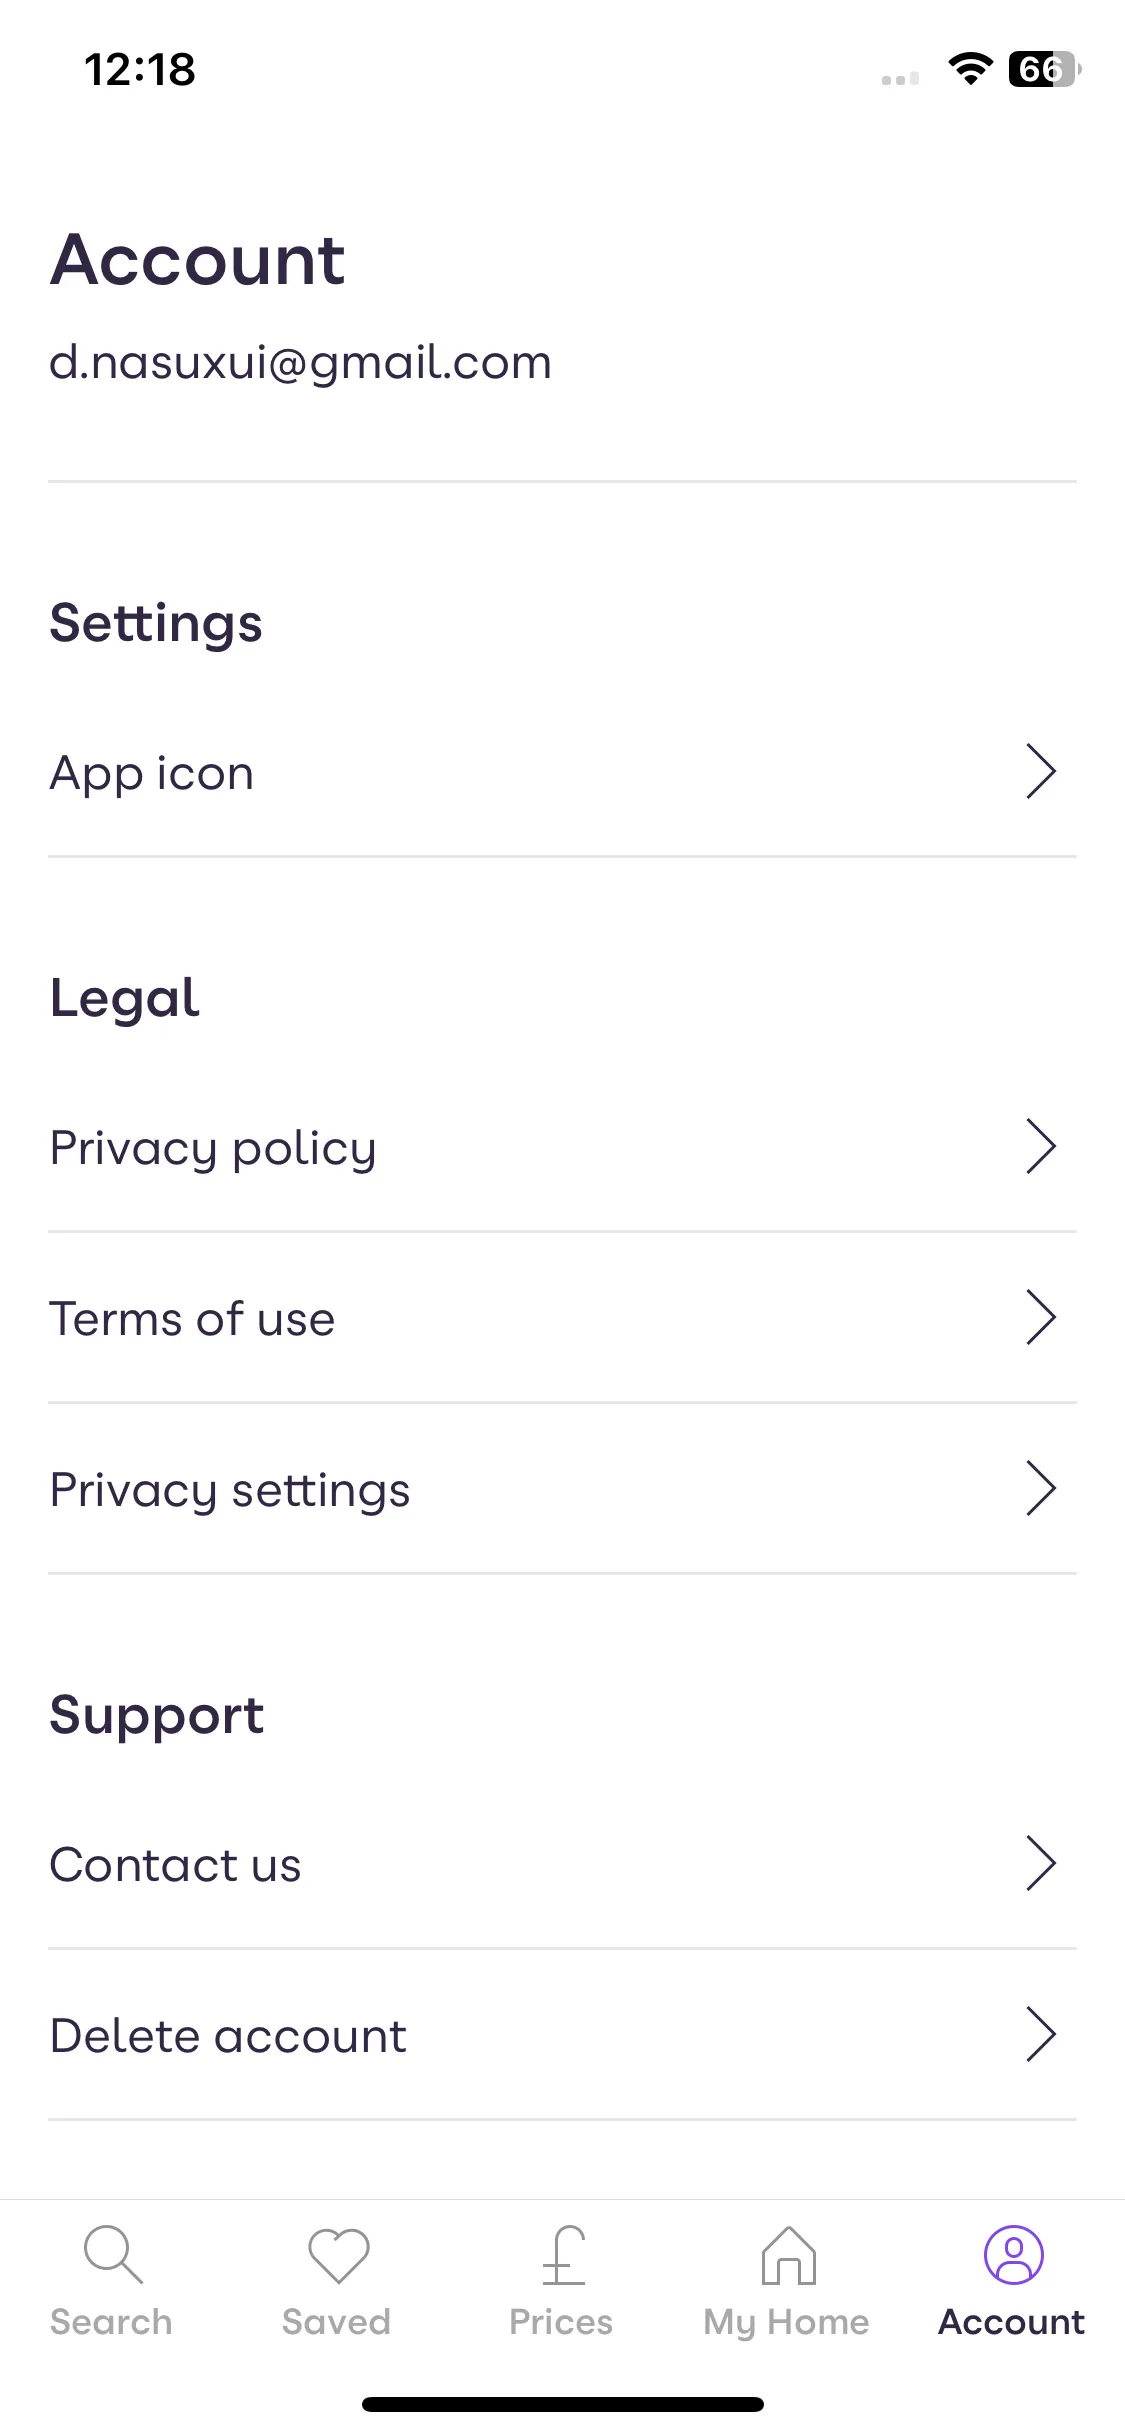The image size is (1125, 2436).
Task: Open the My Home house icon
Action: (788, 2255)
